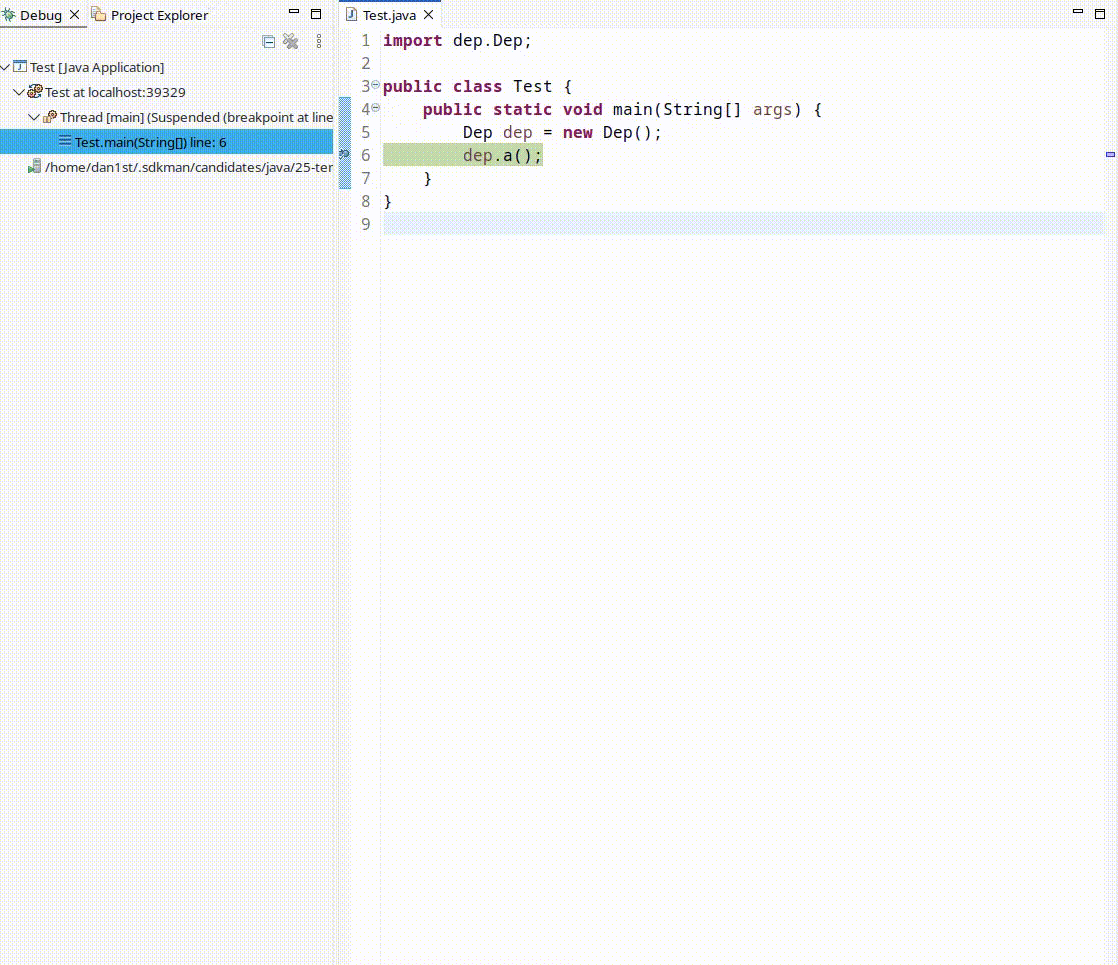Click the 'new Dep();' code text
The image size is (1118, 965).
pyautogui.click(x=612, y=132)
